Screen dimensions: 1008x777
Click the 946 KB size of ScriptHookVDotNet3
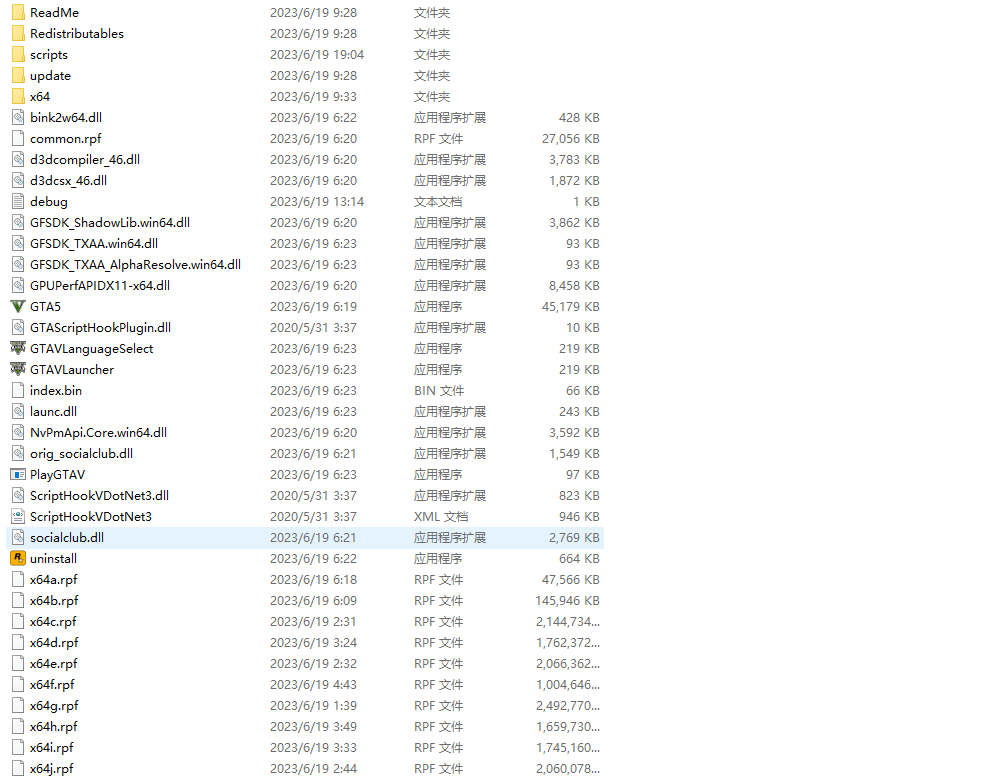pyautogui.click(x=579, y=516)
